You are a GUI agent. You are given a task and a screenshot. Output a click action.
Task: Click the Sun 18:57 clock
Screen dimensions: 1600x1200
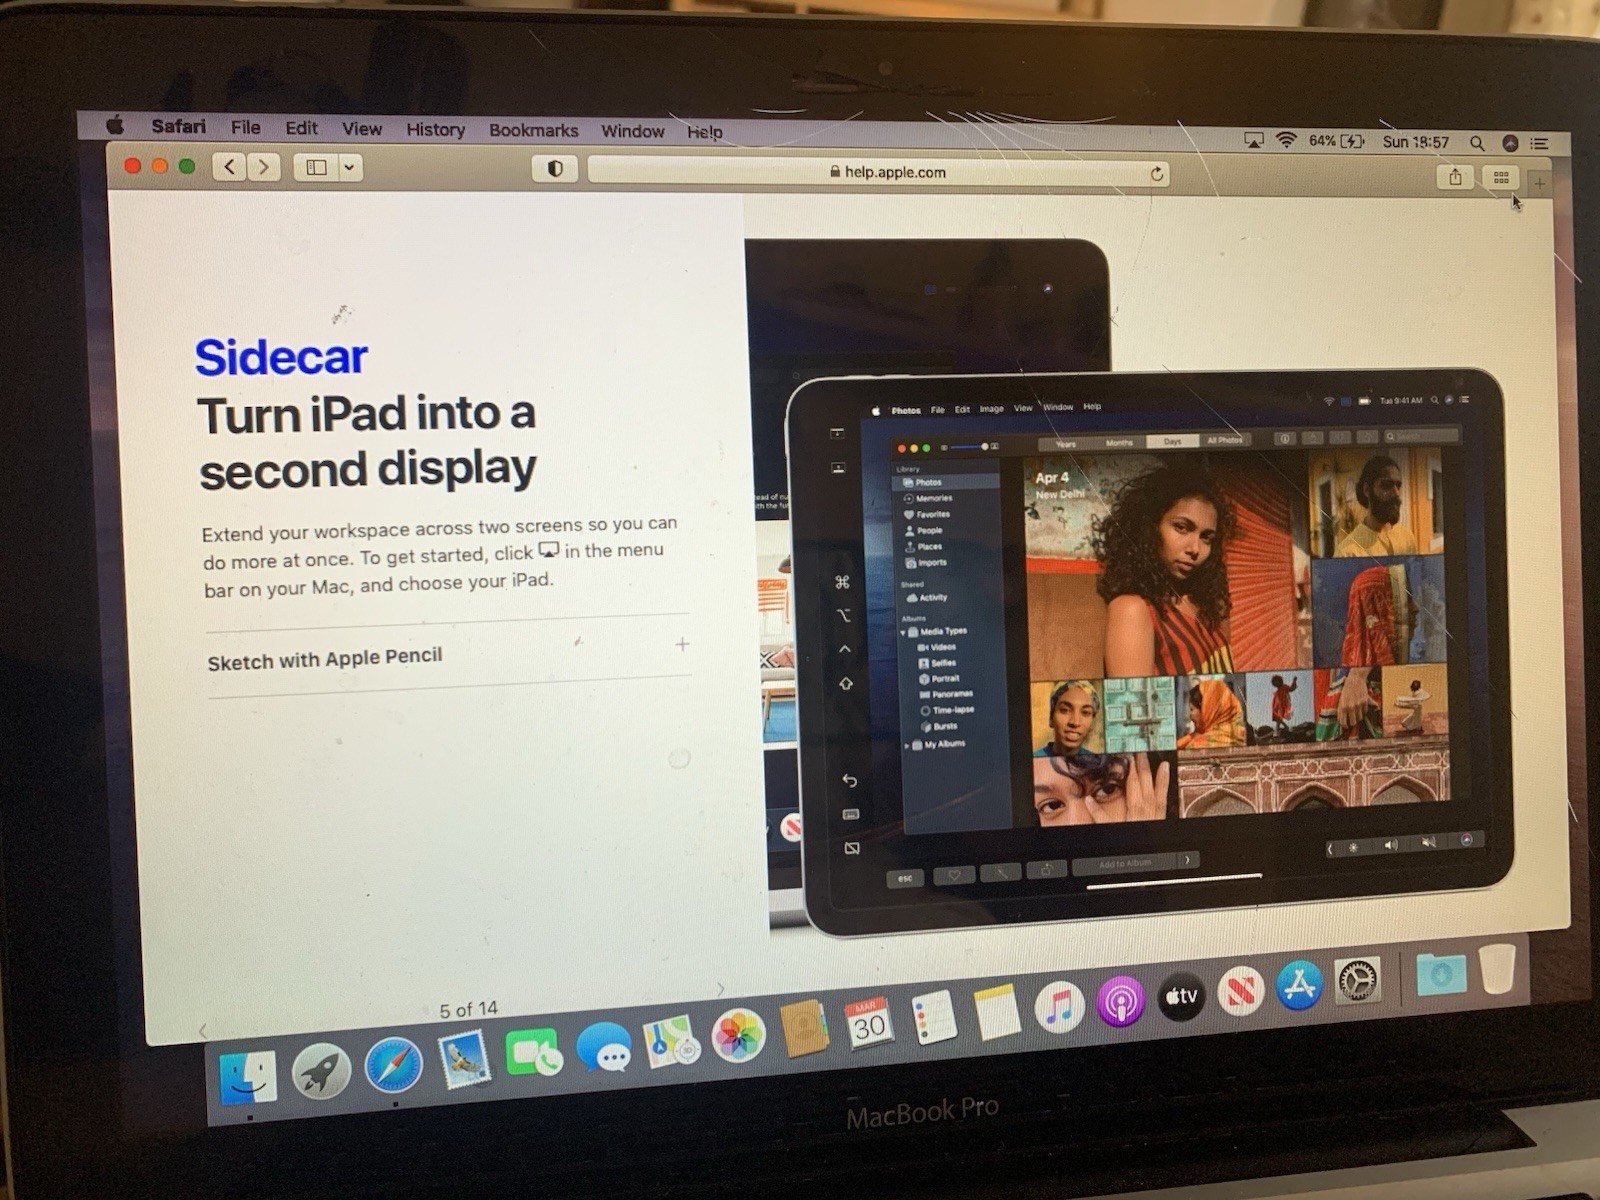[x=1415, y=142]
